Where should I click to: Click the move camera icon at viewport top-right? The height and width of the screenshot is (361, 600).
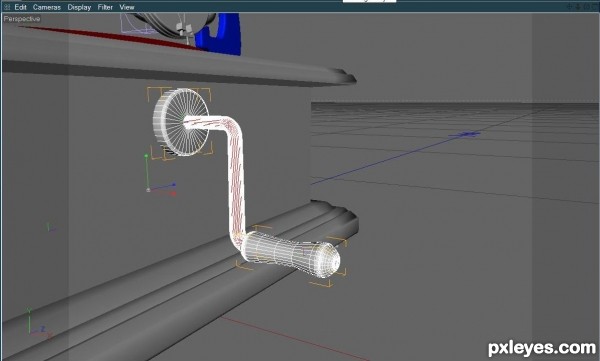[569, 7]
